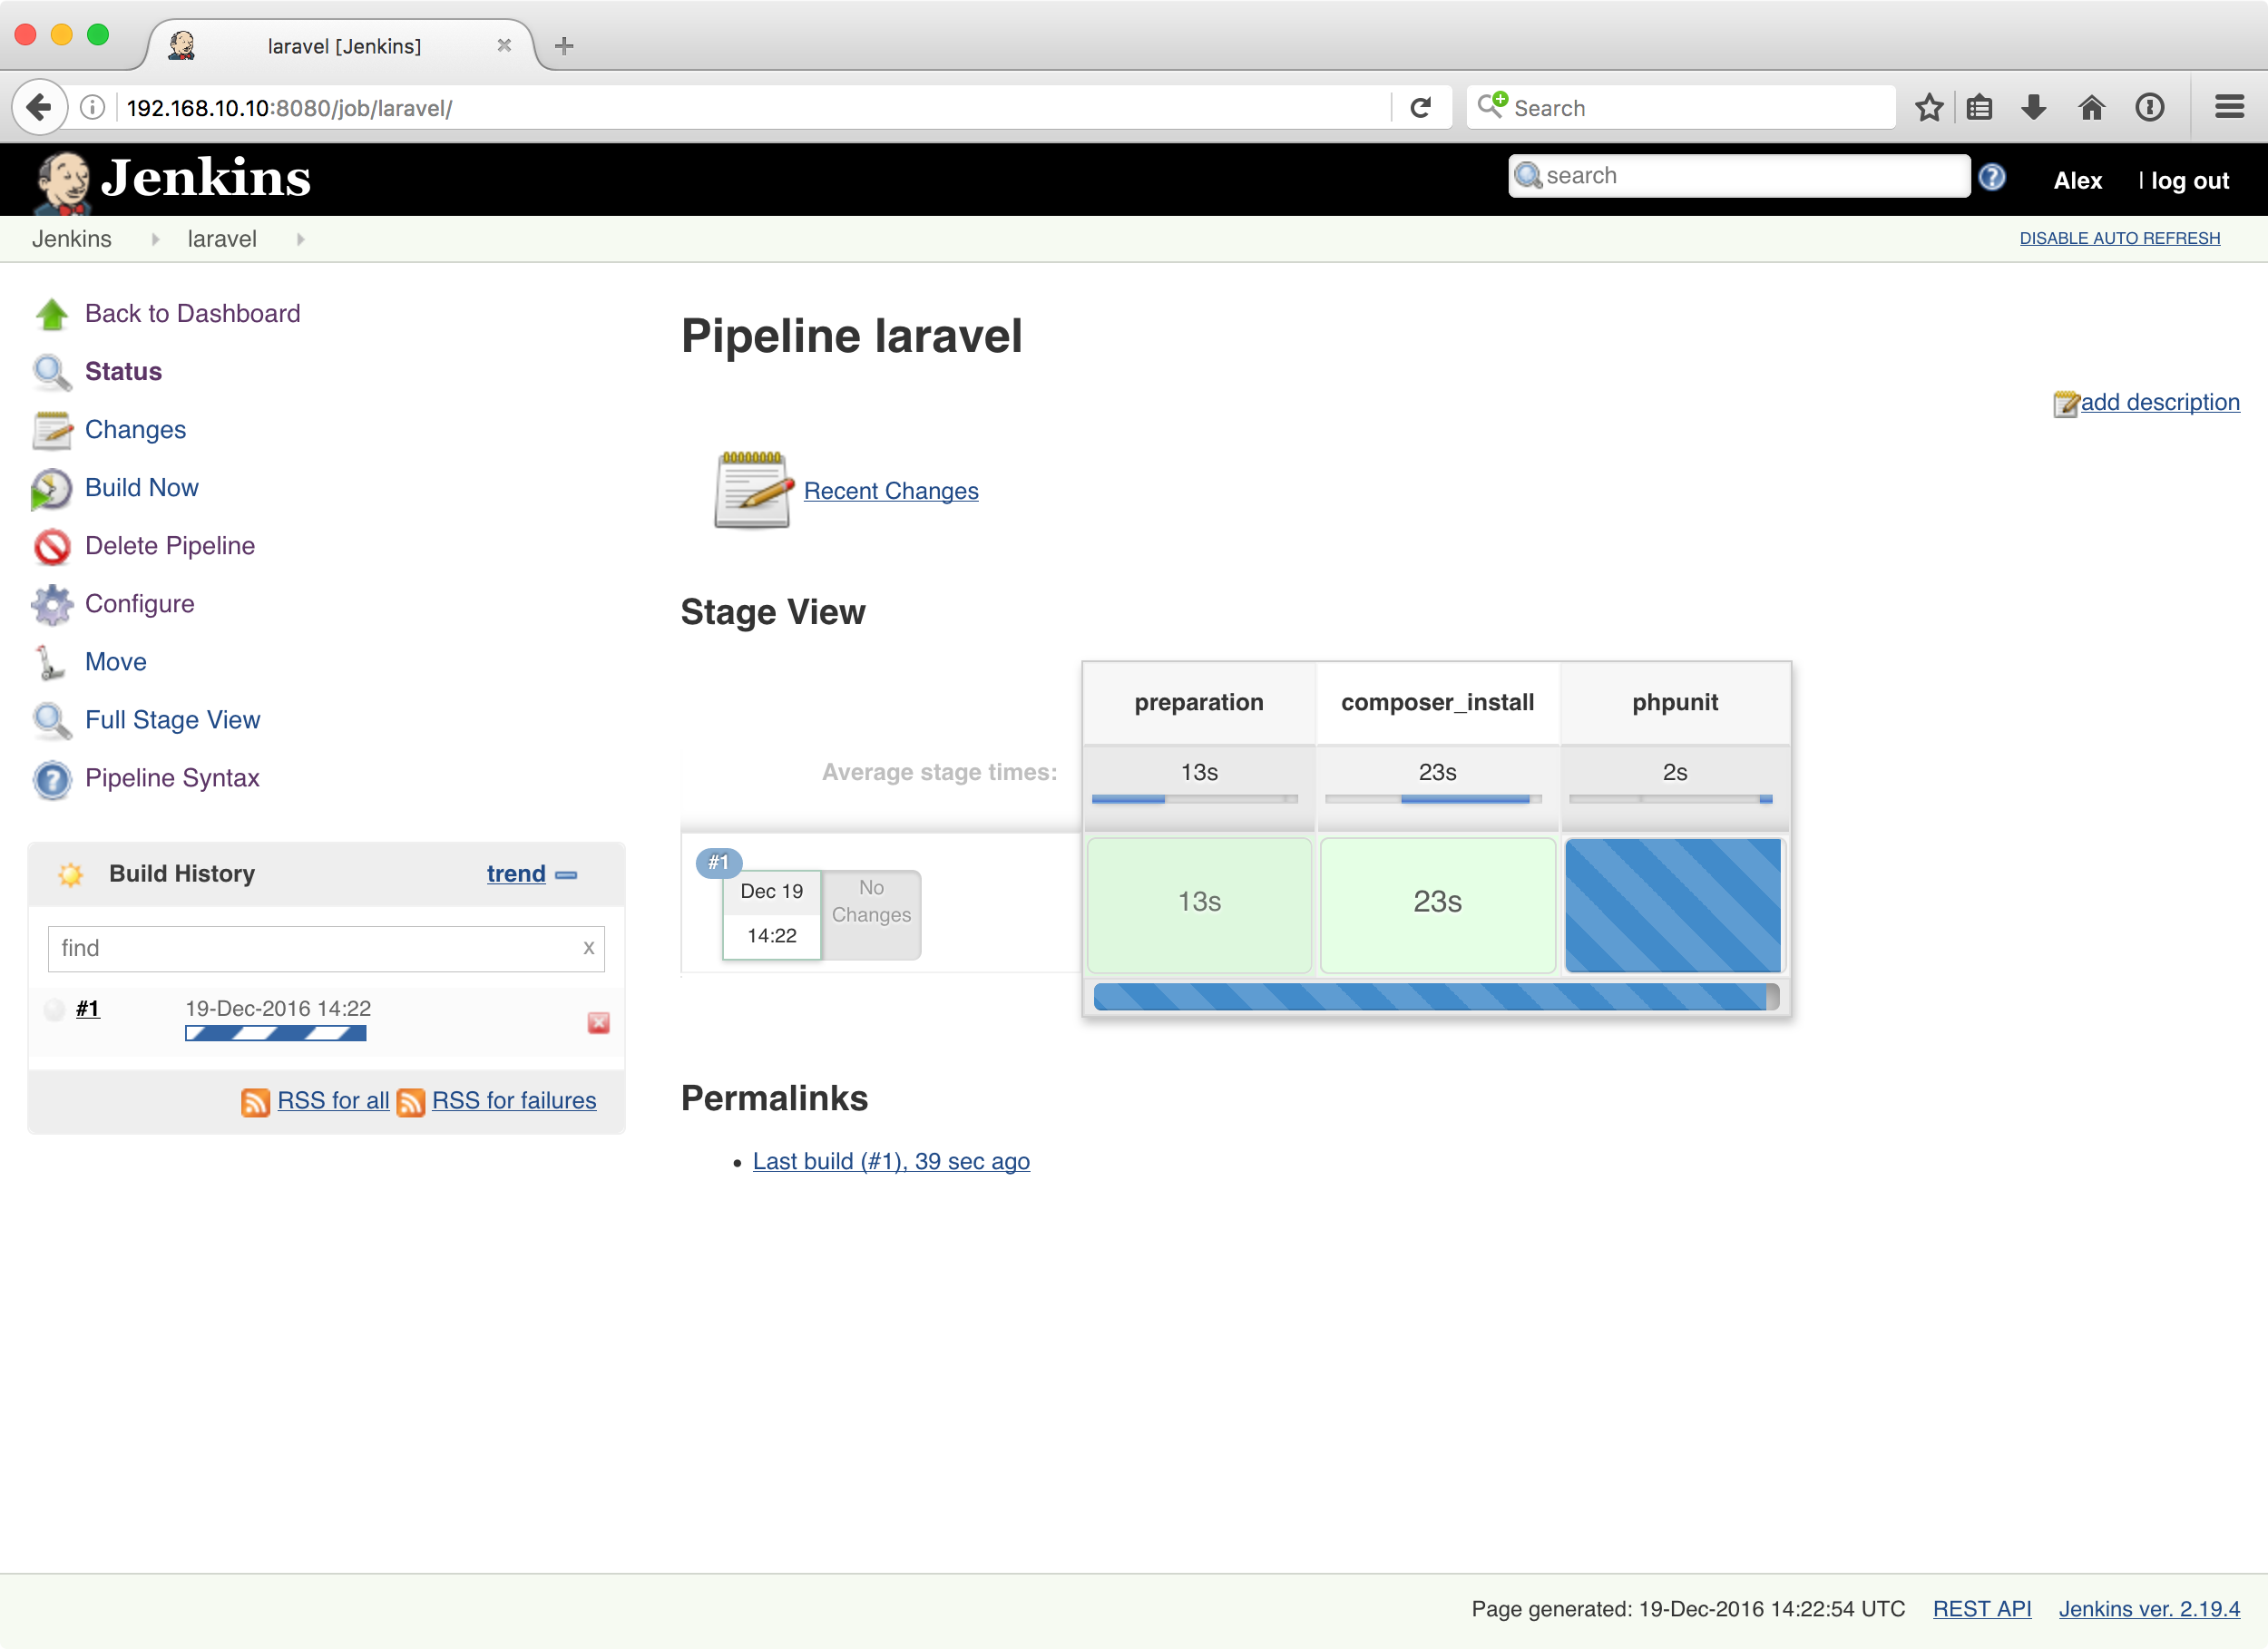Open the Full Stage View link
This screenshot has height=1649, width=2268.
(x=172, y=720)
